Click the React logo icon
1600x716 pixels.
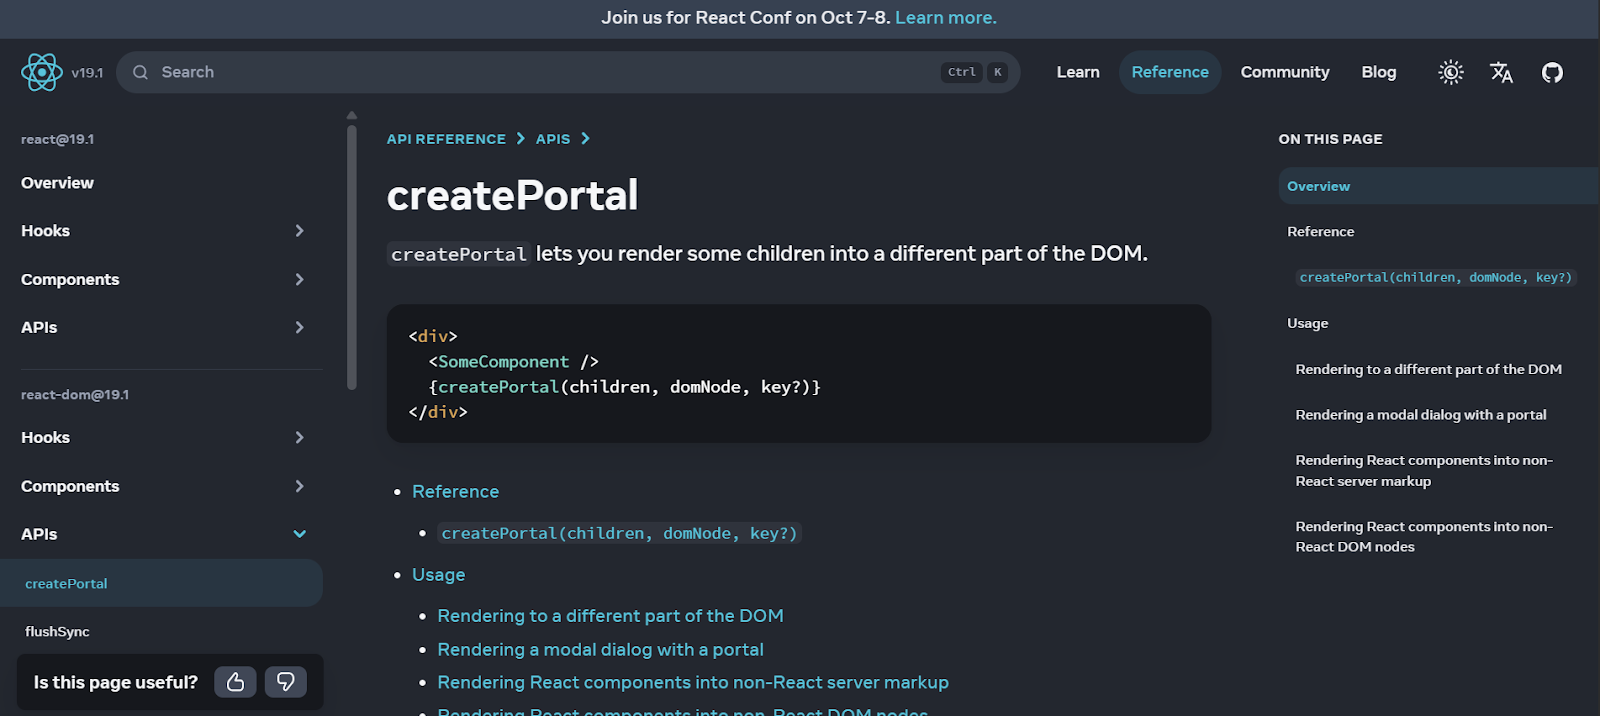tap(42, 72)
